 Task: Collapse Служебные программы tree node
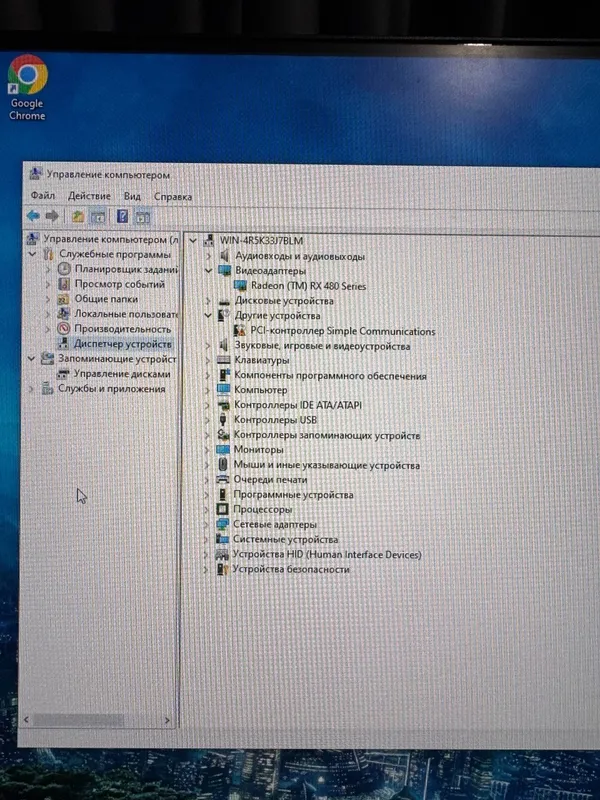[x=32, y=254]
